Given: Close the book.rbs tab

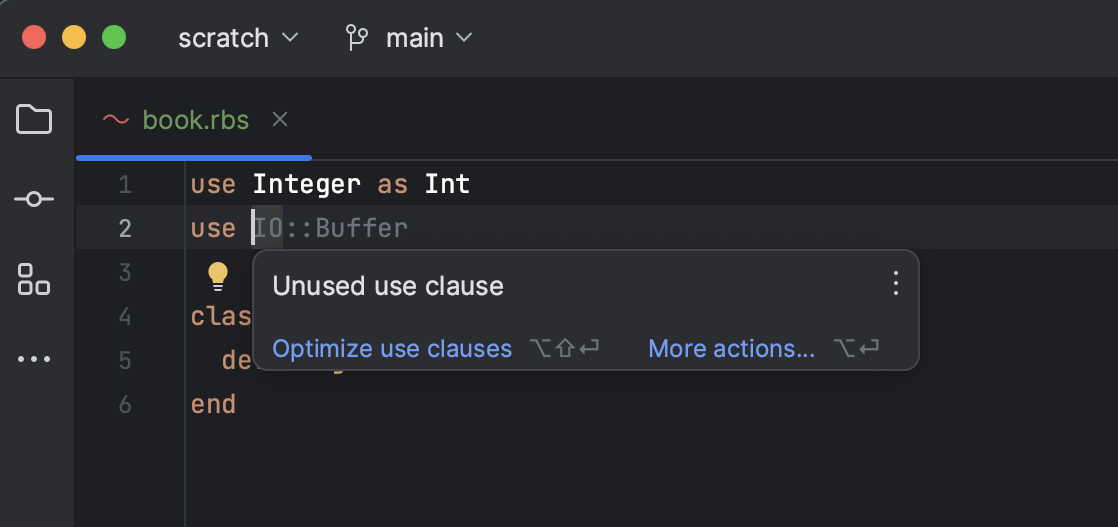Looking at the screenshot, I should tap(280, 120).
